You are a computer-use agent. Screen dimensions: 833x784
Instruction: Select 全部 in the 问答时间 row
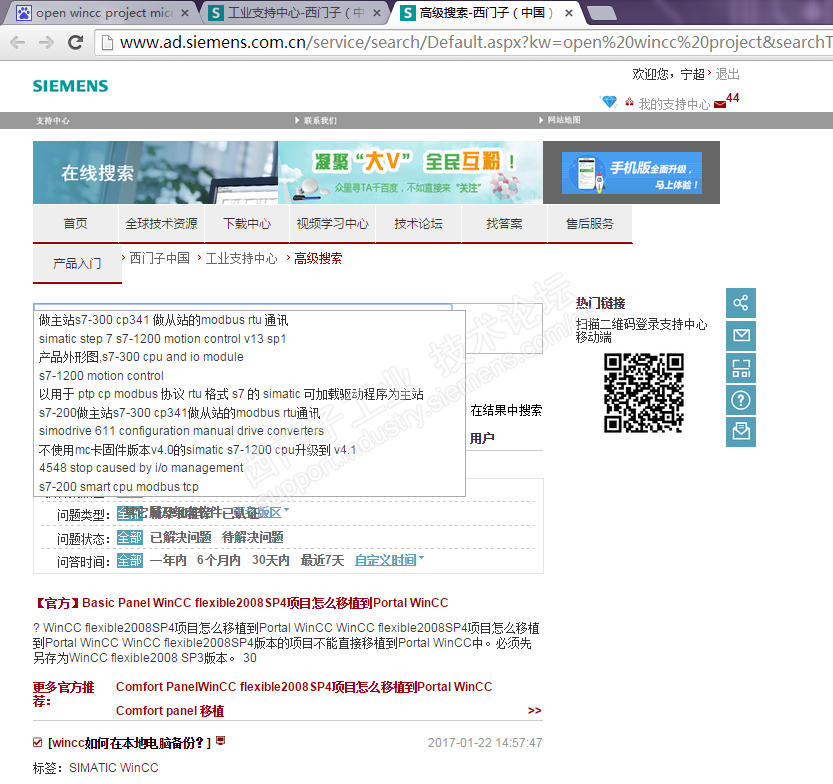[x=130, y=560]
